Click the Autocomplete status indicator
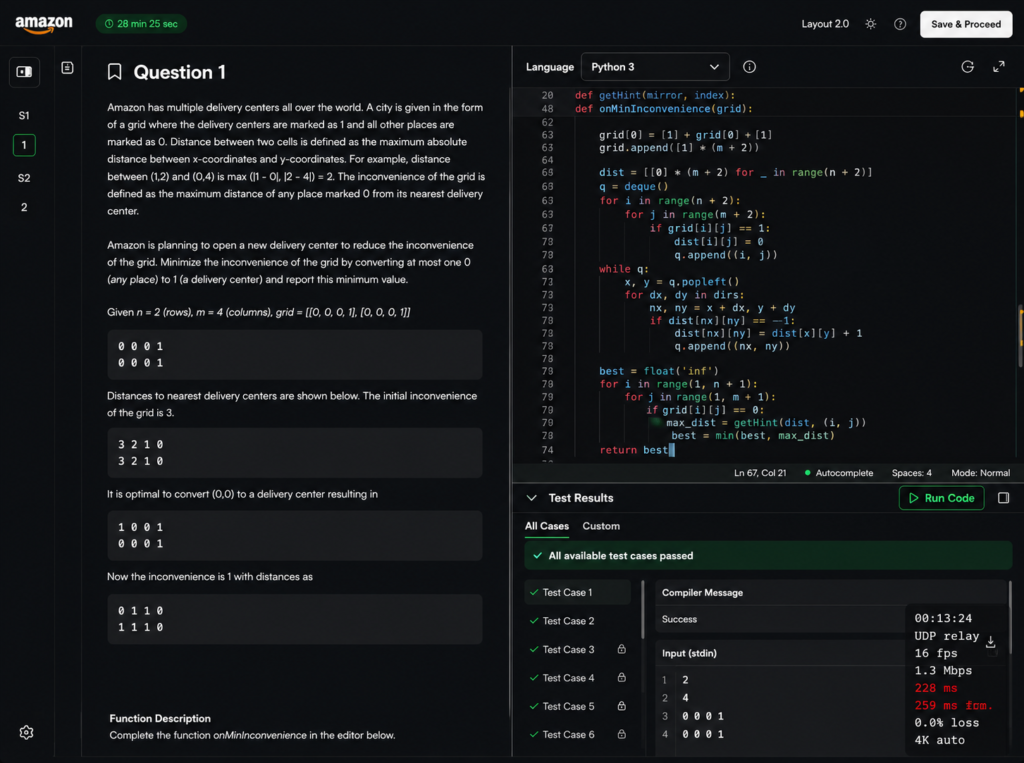The image size is (1024, 763). pos(839,473)
